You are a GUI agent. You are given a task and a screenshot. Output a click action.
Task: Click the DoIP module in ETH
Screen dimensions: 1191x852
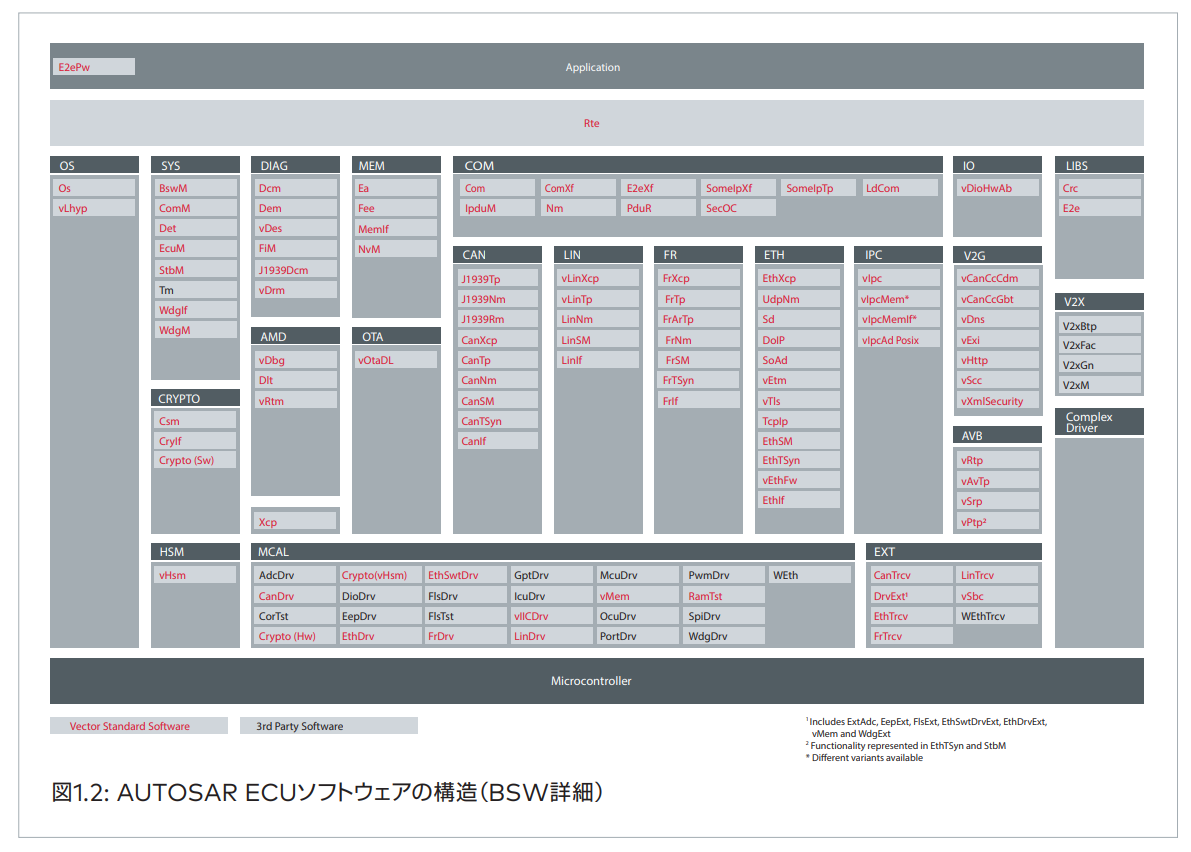[x=799, y=340]
